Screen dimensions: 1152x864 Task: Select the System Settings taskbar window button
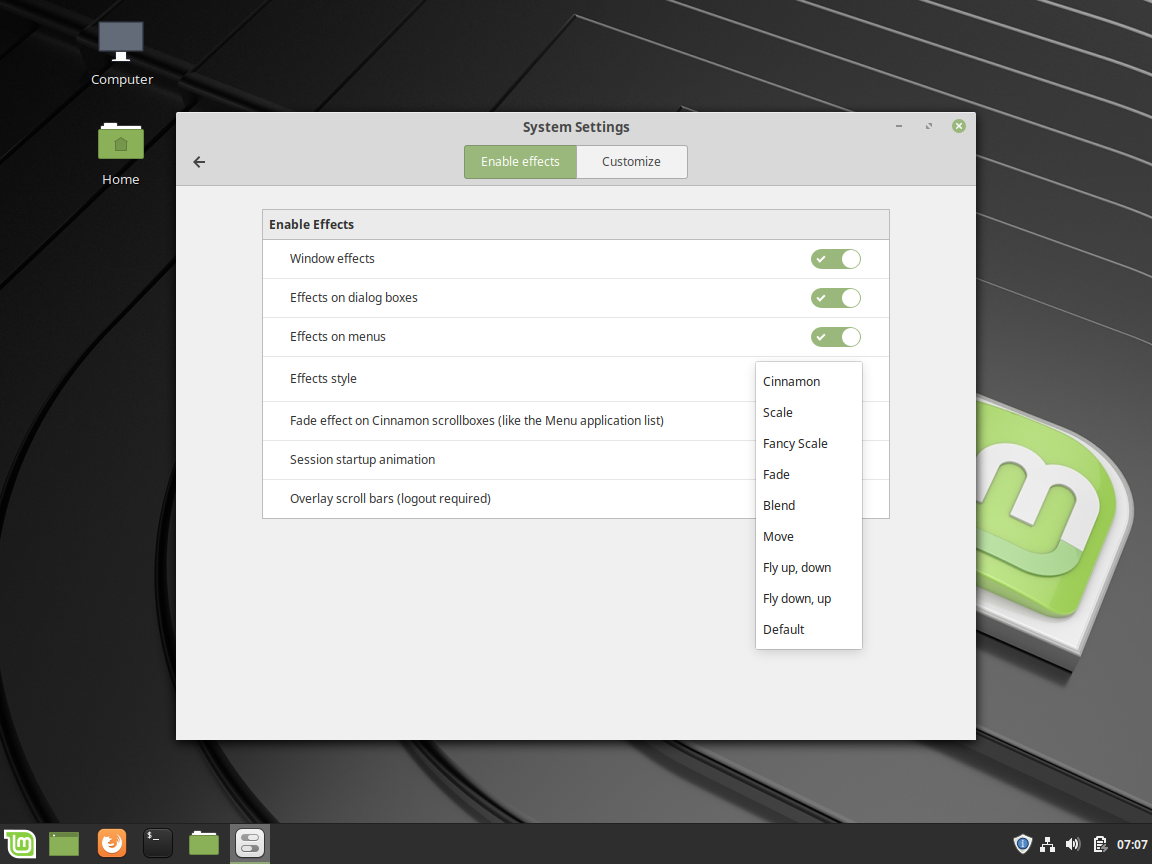click(x=250, y=843)
